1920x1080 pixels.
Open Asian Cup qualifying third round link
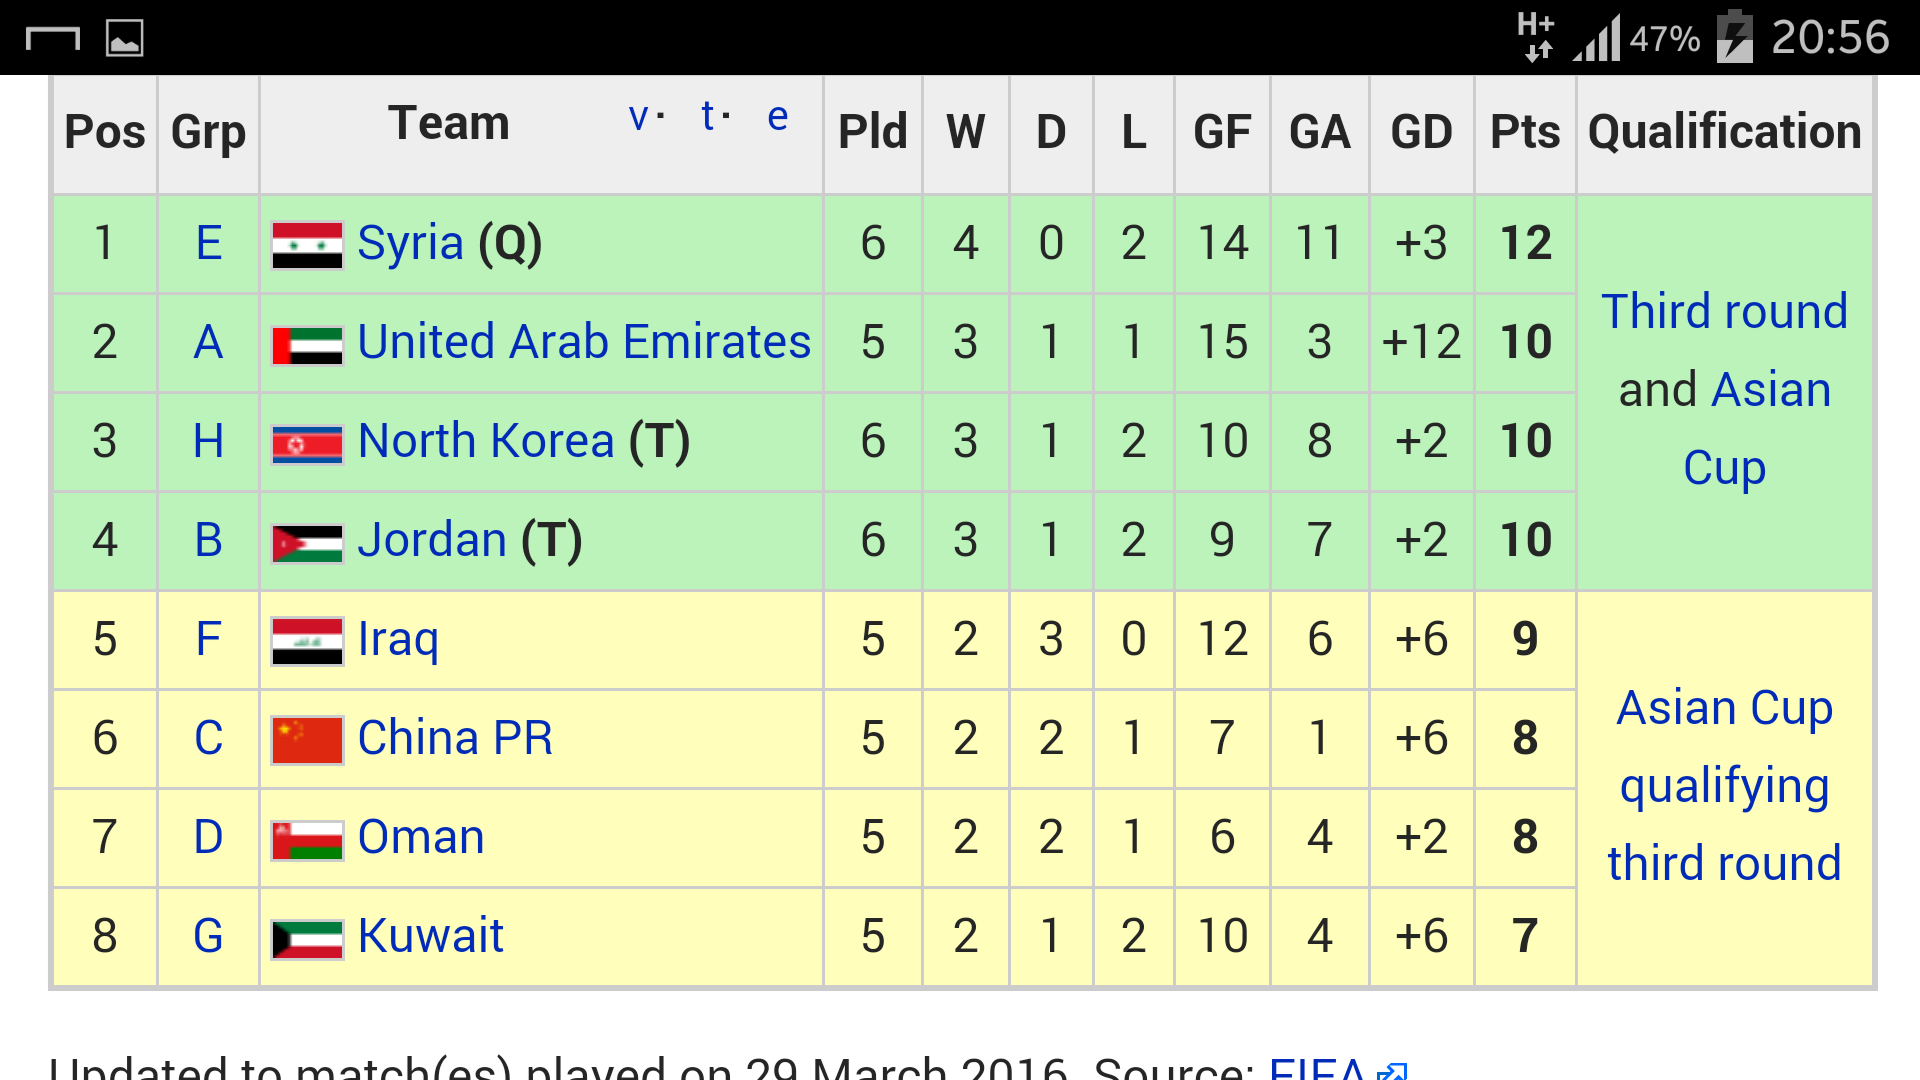pos(1724,785)
